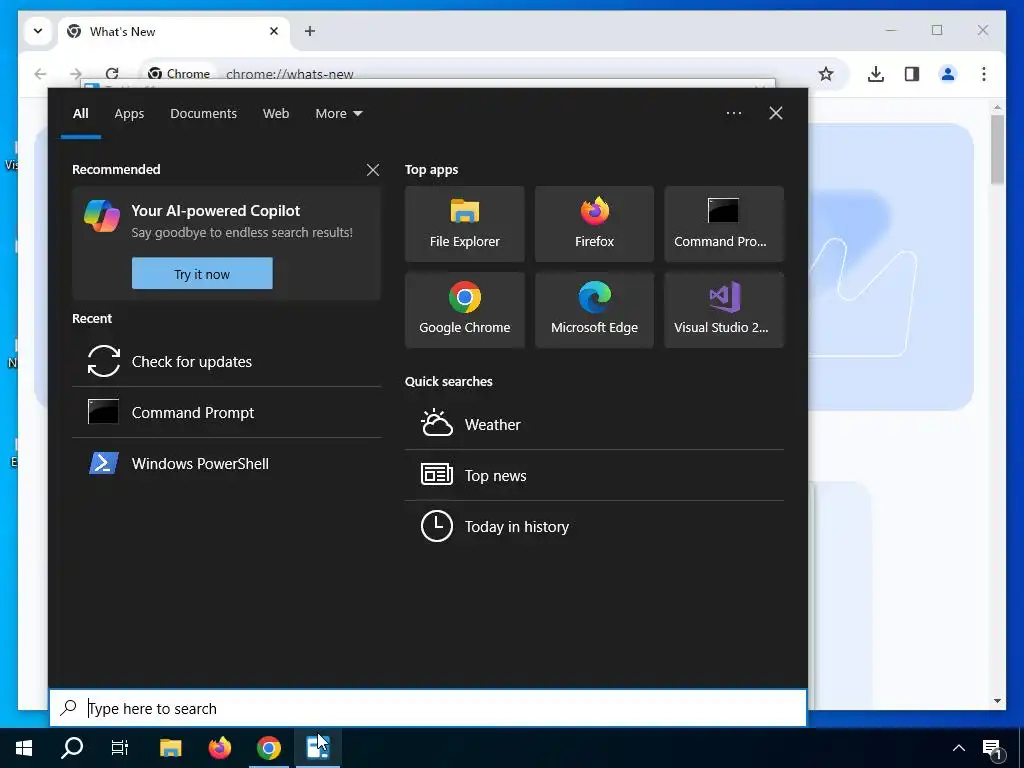Switch to the Web search tab

pos(276,114)
